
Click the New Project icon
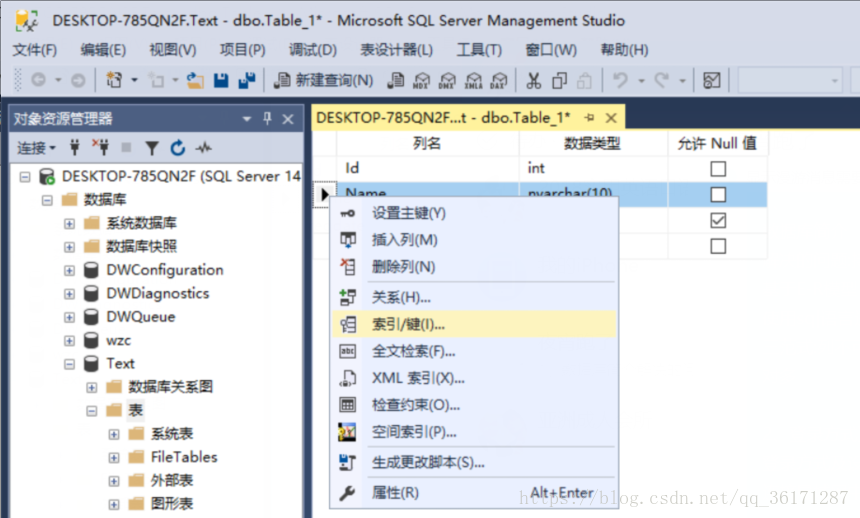coord(114,81)
